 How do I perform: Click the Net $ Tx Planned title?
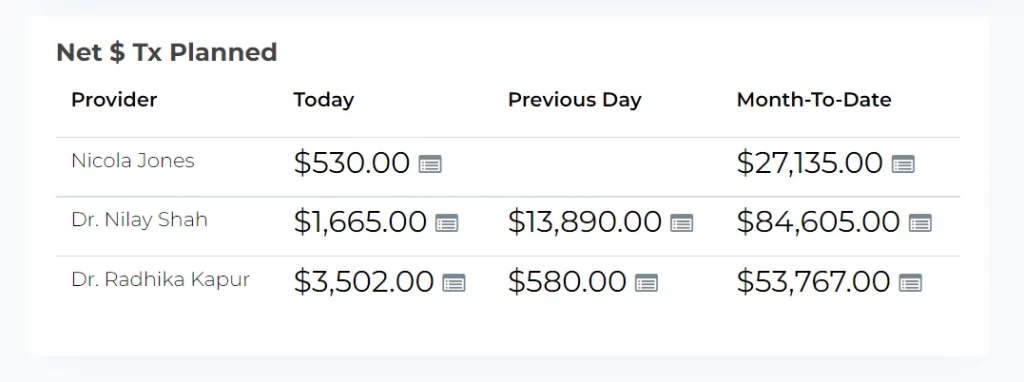click(x=167, y=52)
